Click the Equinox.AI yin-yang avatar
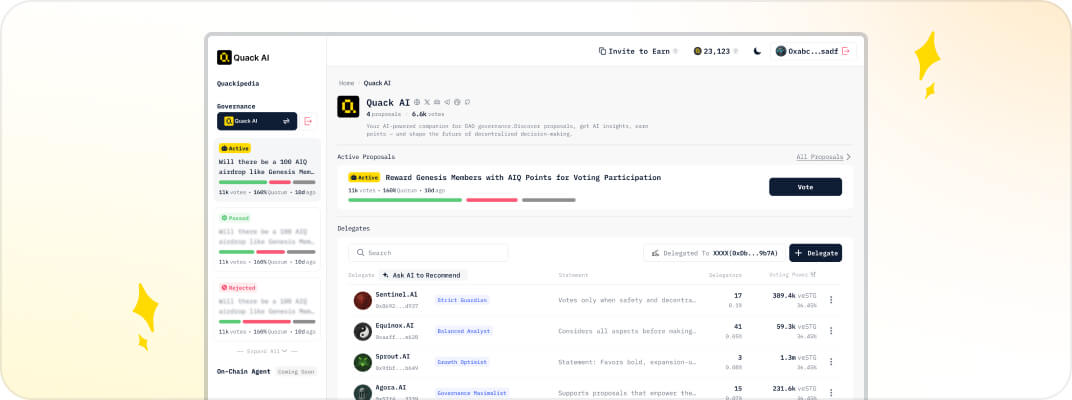The width and height of the screenshot is (1072, 400). tap(362, 331)
